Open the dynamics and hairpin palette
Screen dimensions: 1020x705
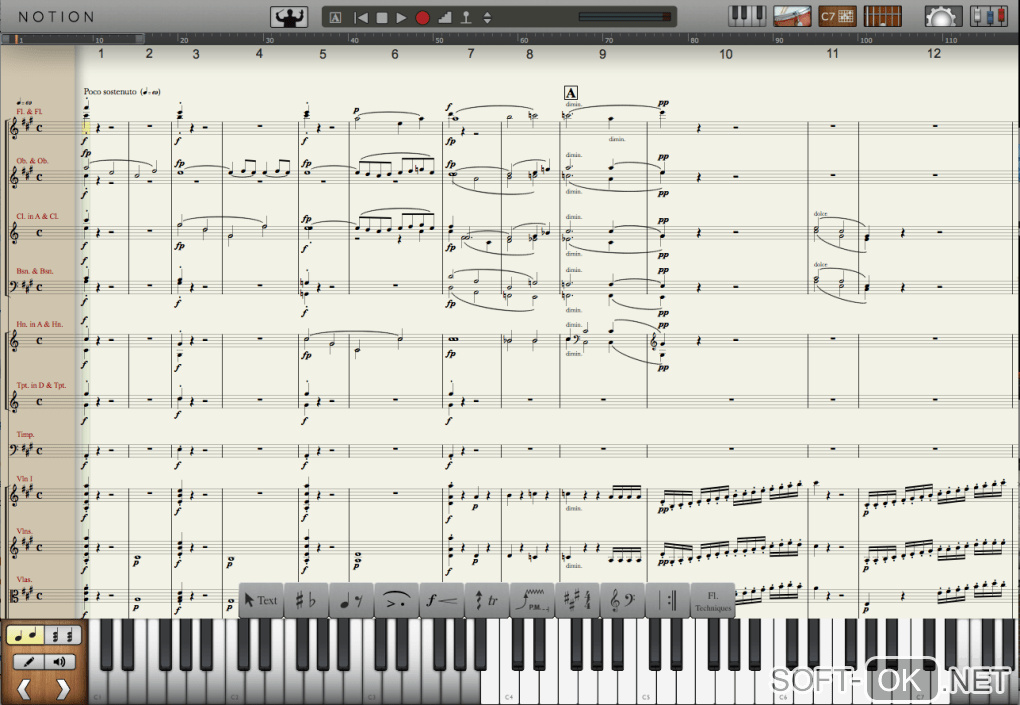pos(442,600)
